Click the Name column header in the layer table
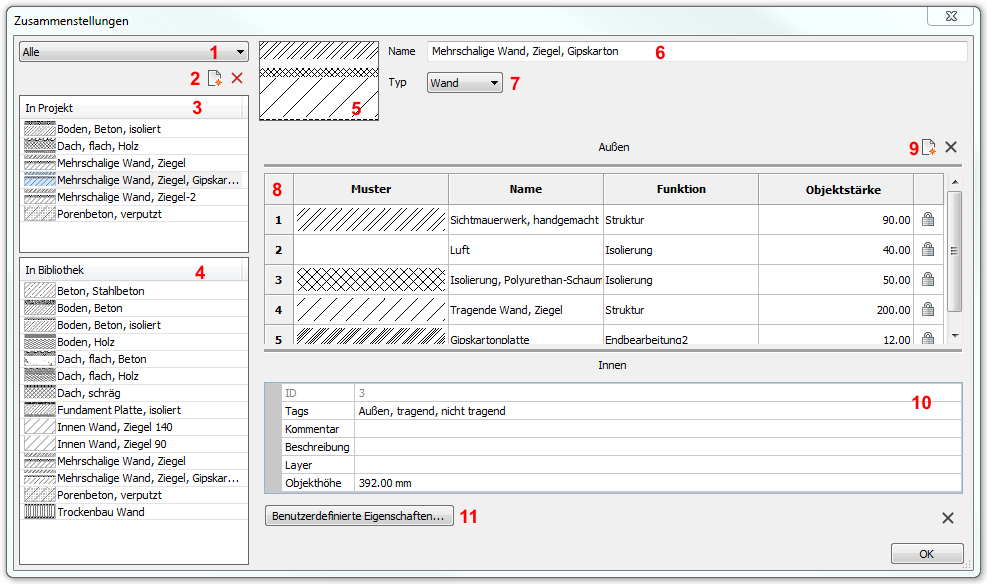This screenshot has height=584, width=987. (526, 189)
